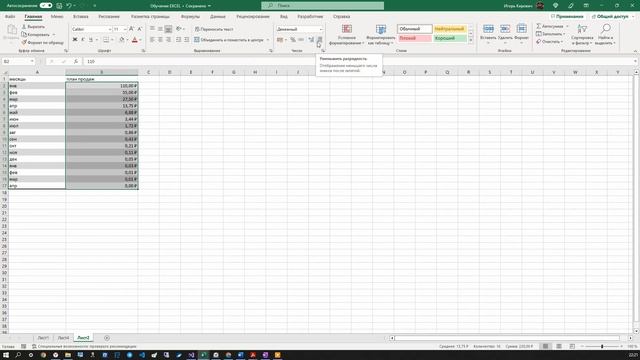Screen dimensions: 640x360
Task: Click the zoom slider handle in status bar
Action: pos(602,347)
